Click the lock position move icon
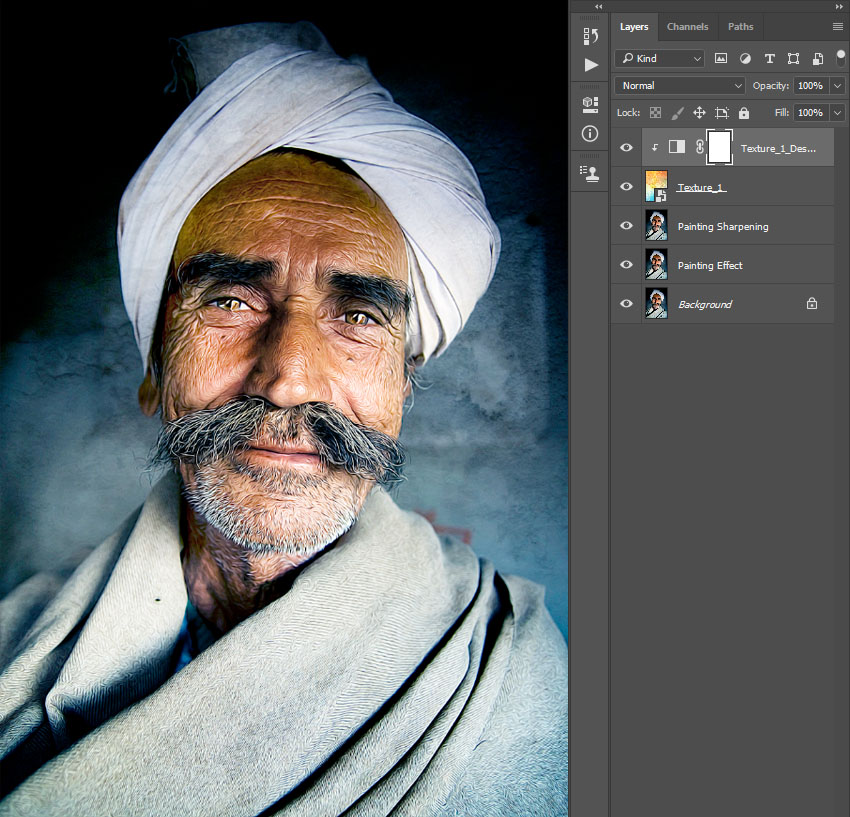Image resolution: width=850 pixels, height=817 pixels. (x=699, y=113)
